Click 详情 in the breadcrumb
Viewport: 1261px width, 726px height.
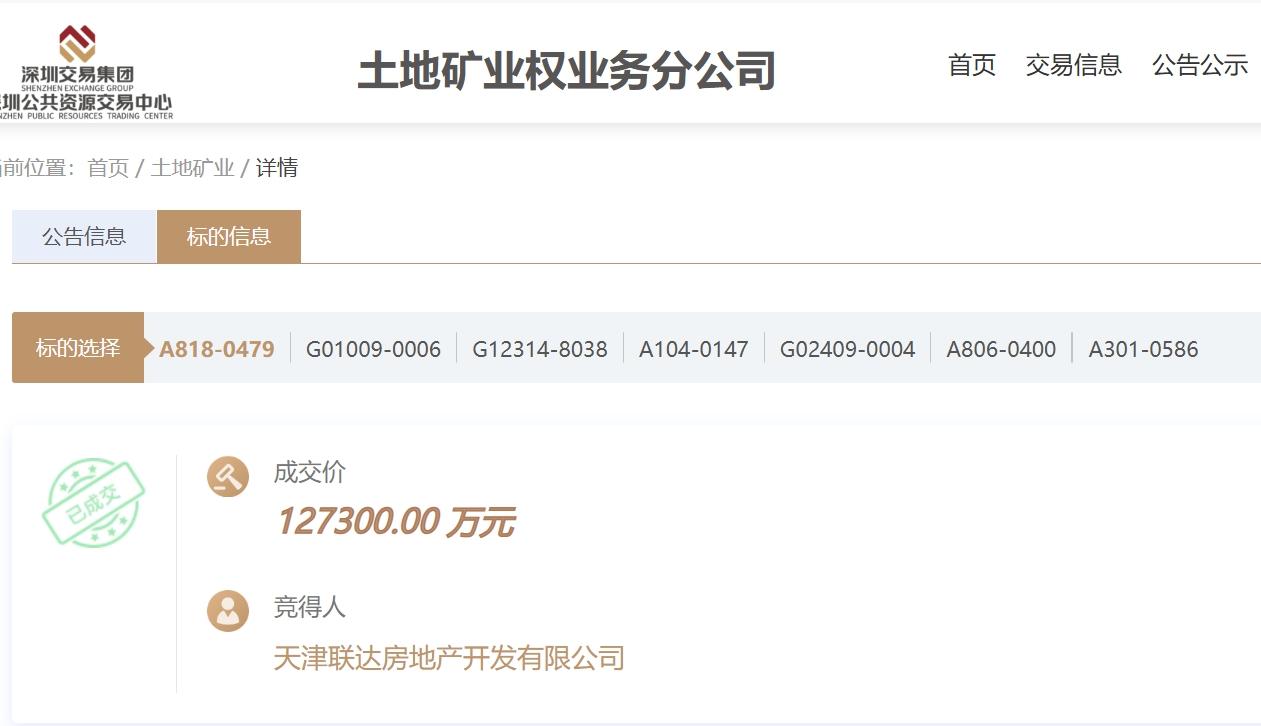pos(277,168)
